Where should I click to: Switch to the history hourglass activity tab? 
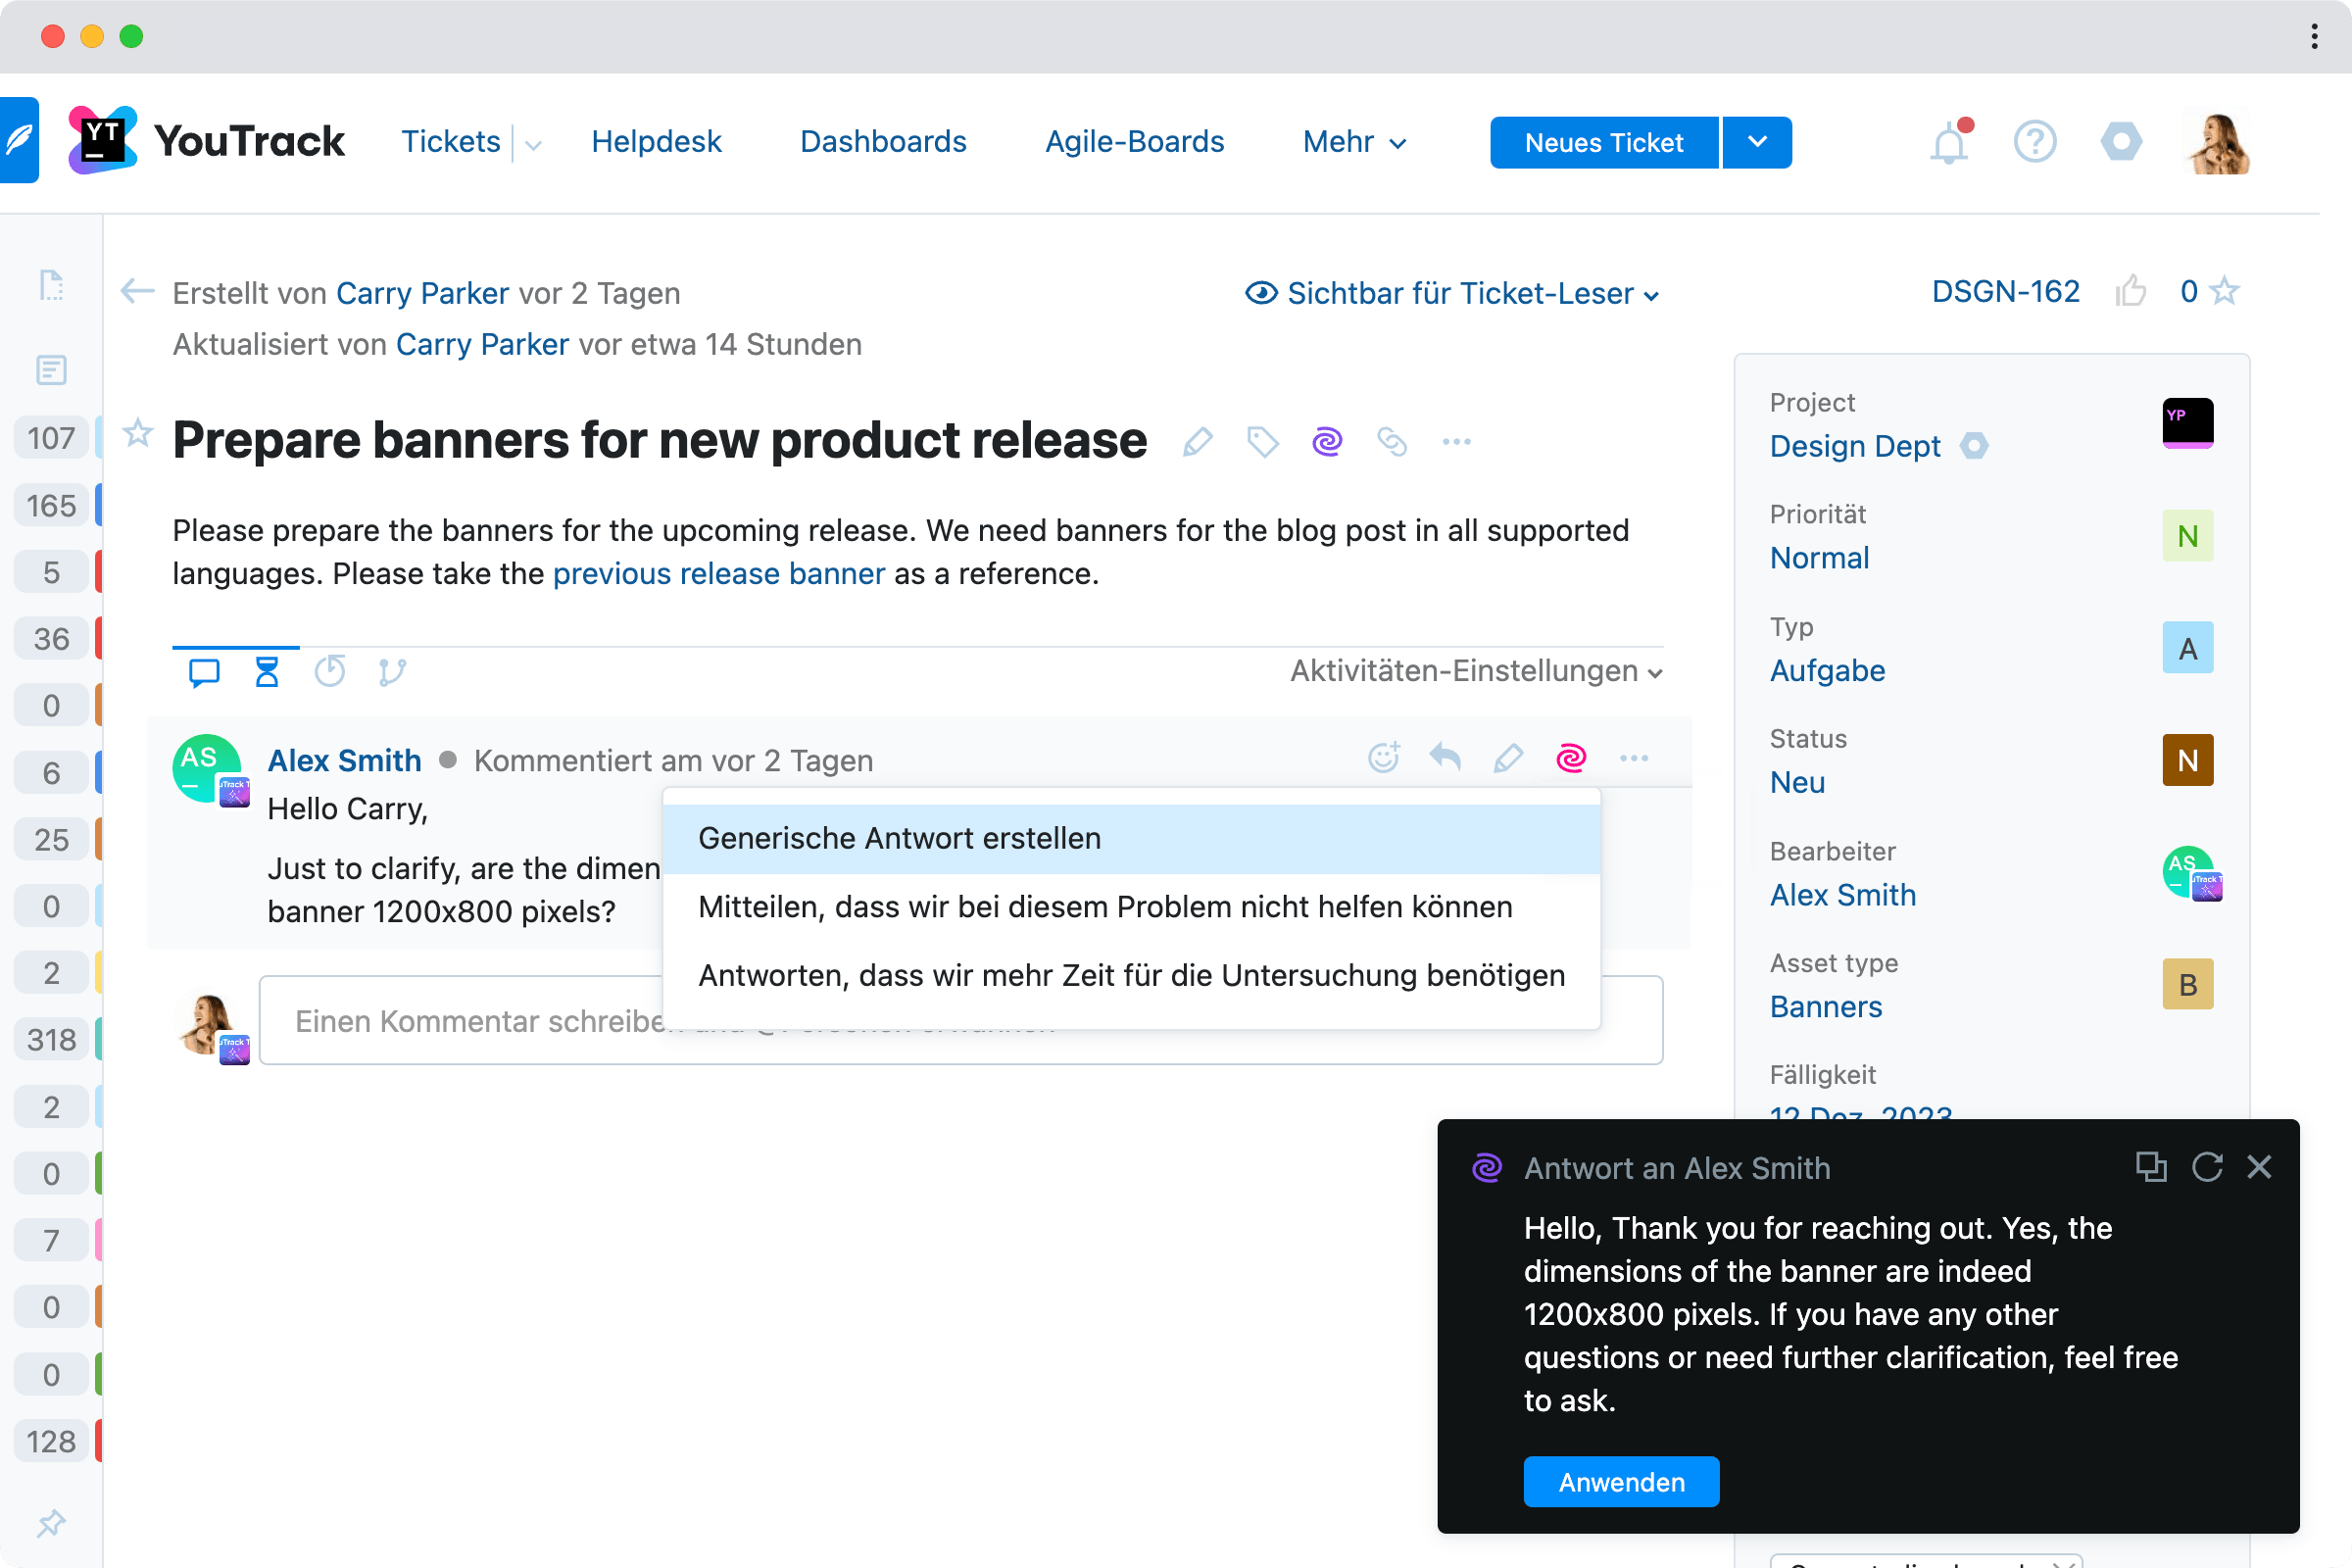[266, 671]
